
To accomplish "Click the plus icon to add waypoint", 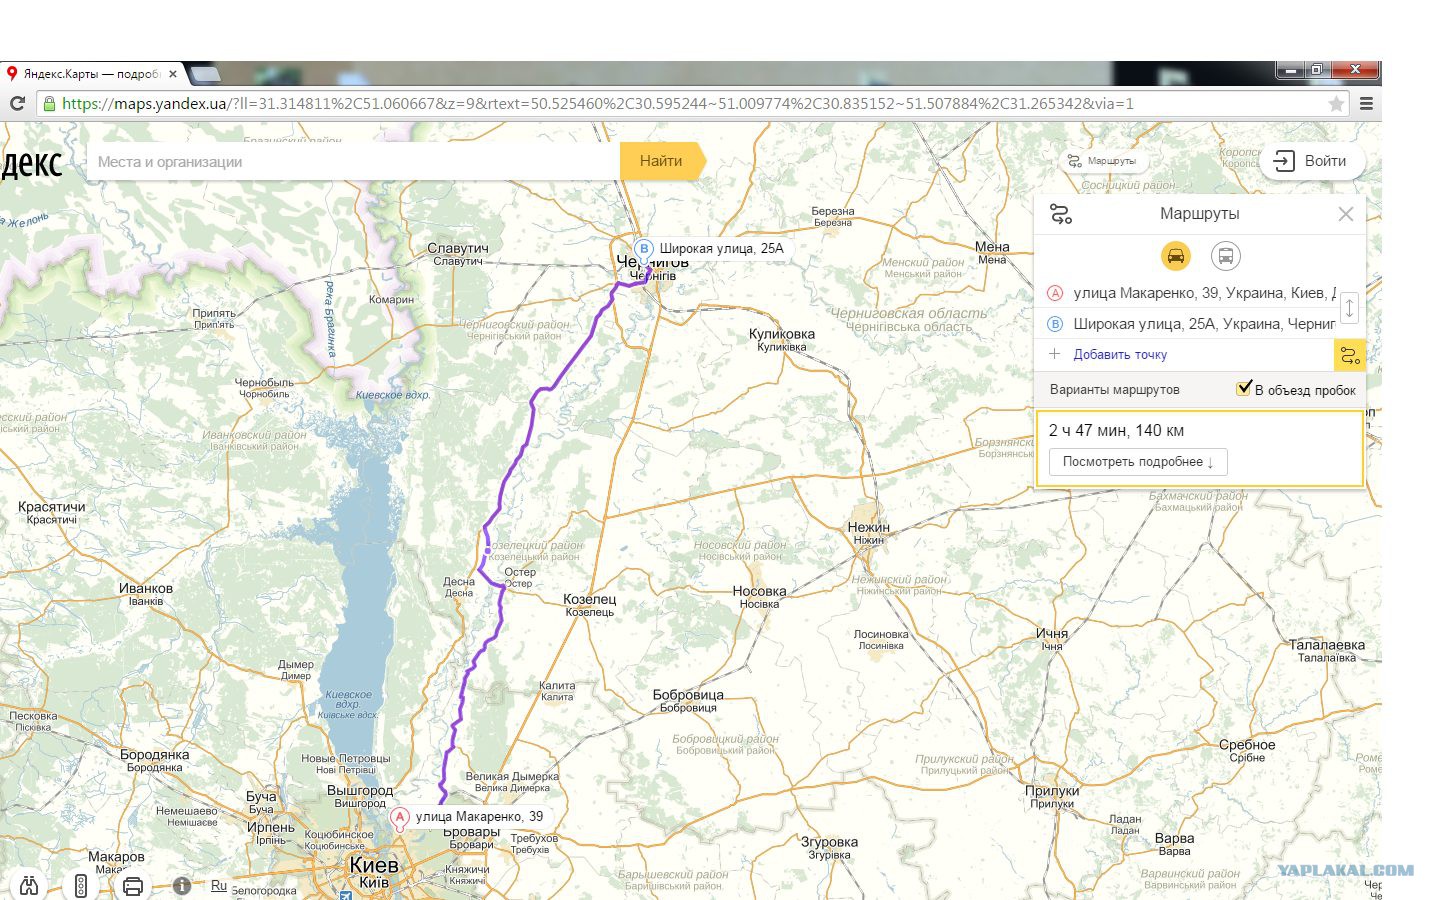I will (x=1054, y=354).
